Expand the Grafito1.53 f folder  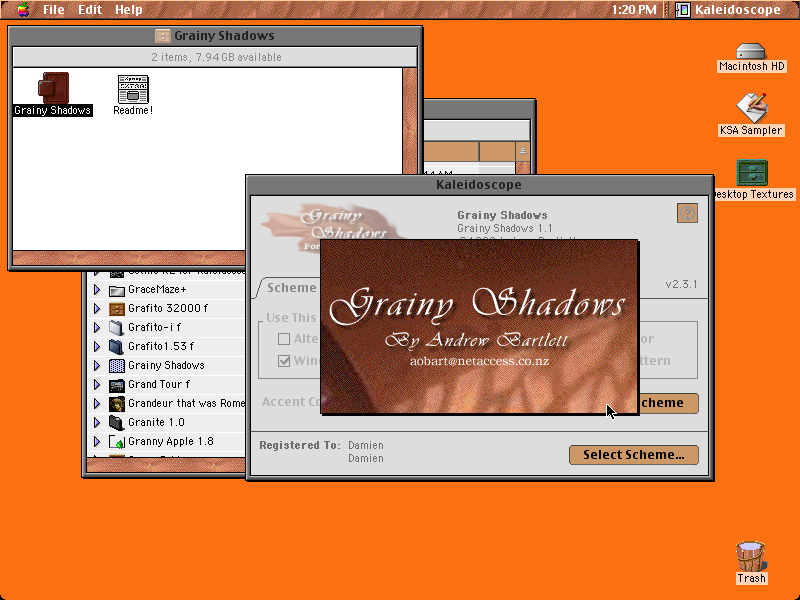[97, 346]
